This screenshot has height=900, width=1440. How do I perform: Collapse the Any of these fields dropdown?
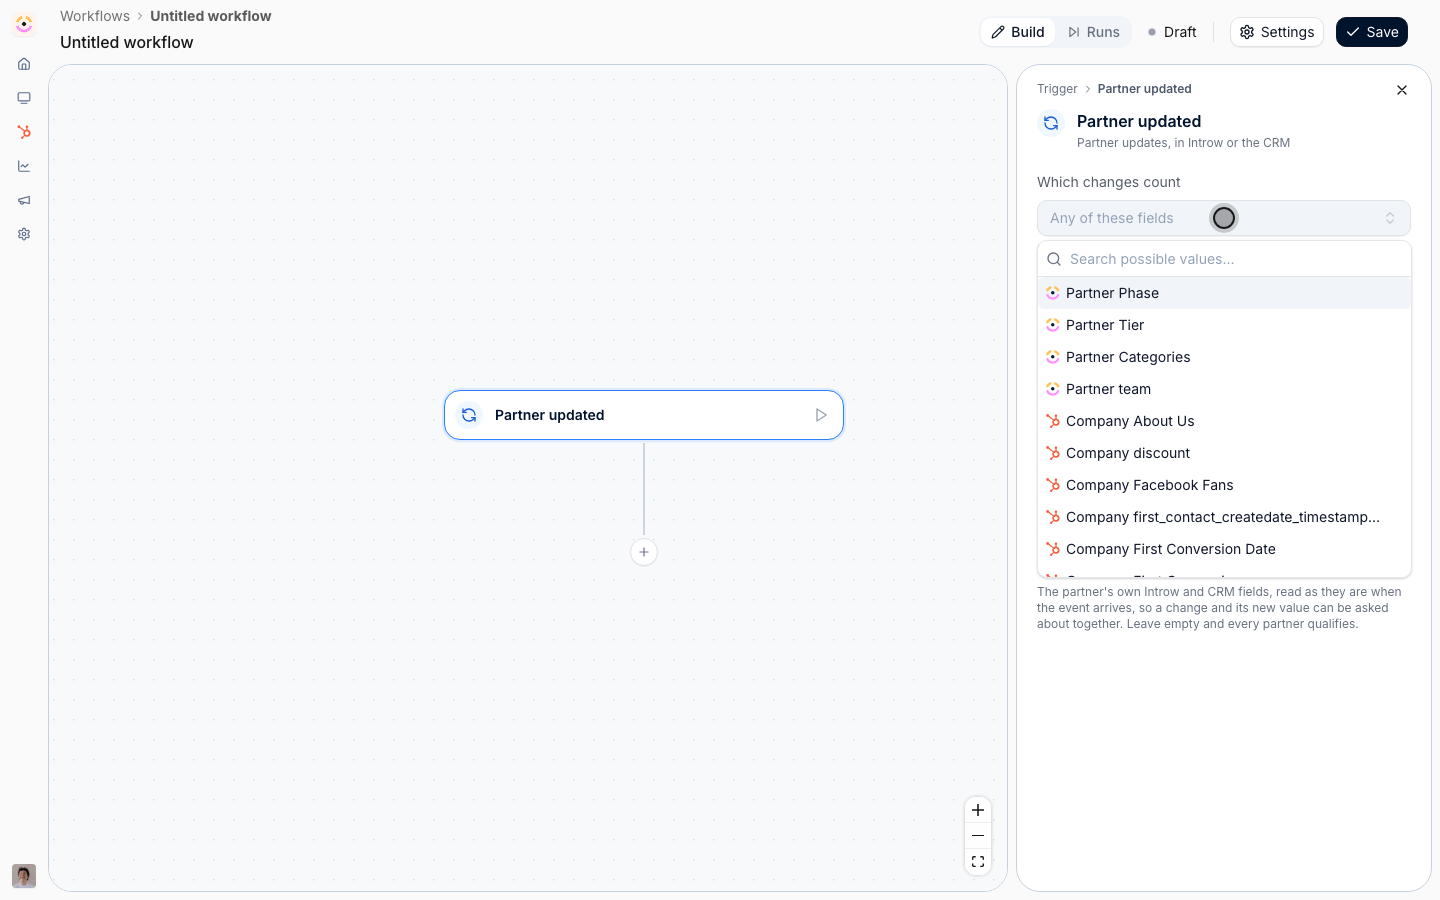click(x=1224, y=218)
